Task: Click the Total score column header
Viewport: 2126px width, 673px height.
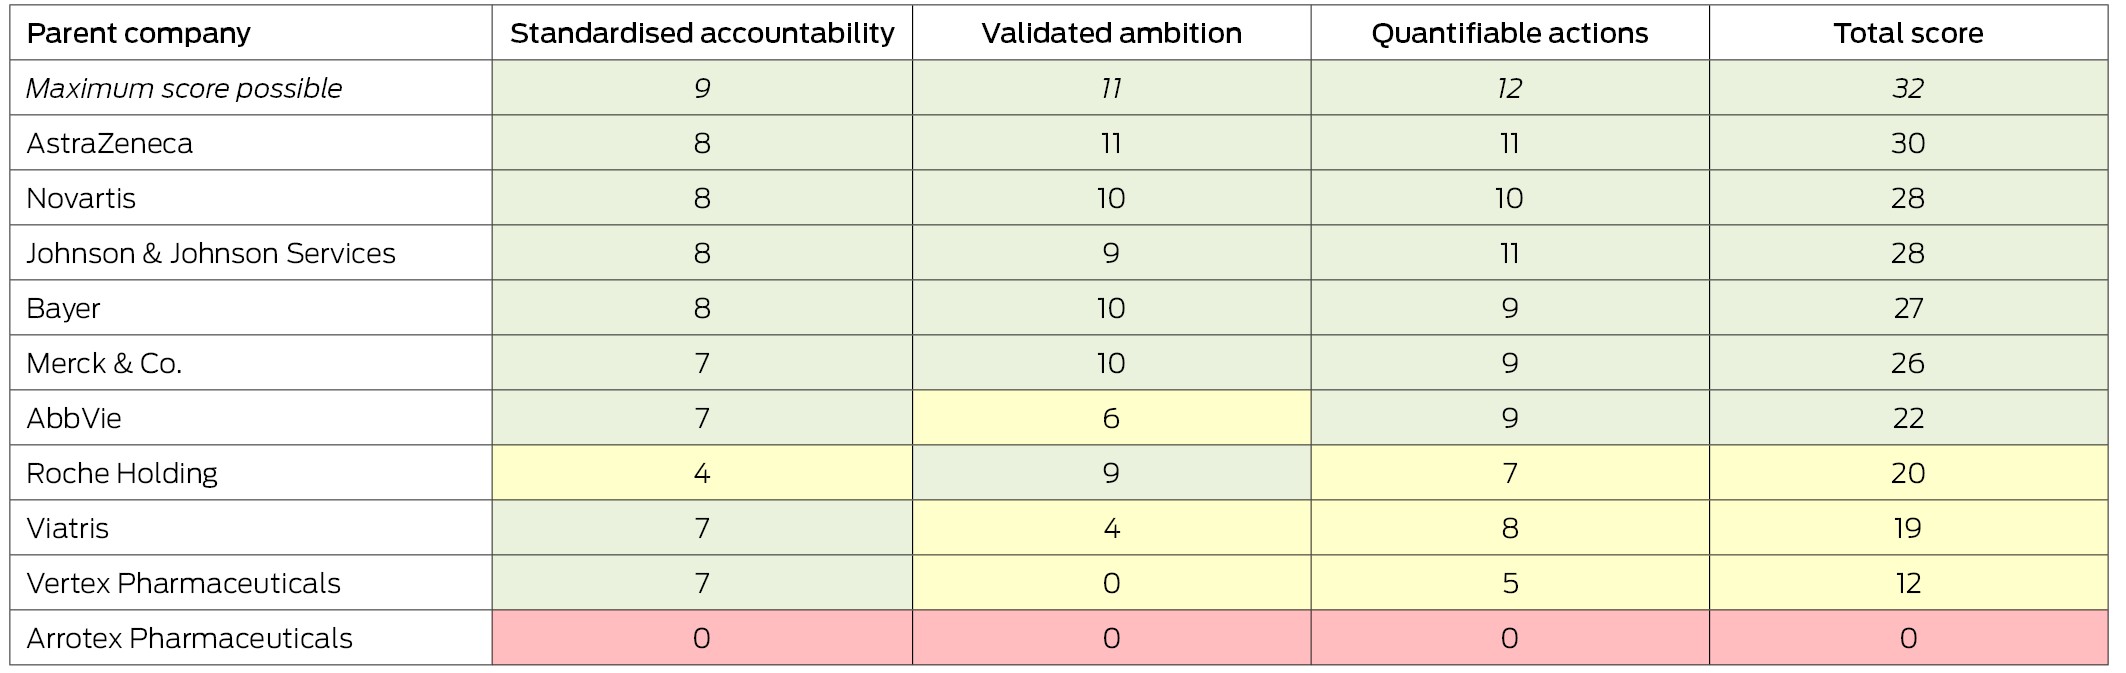Action: [1907, 33]
